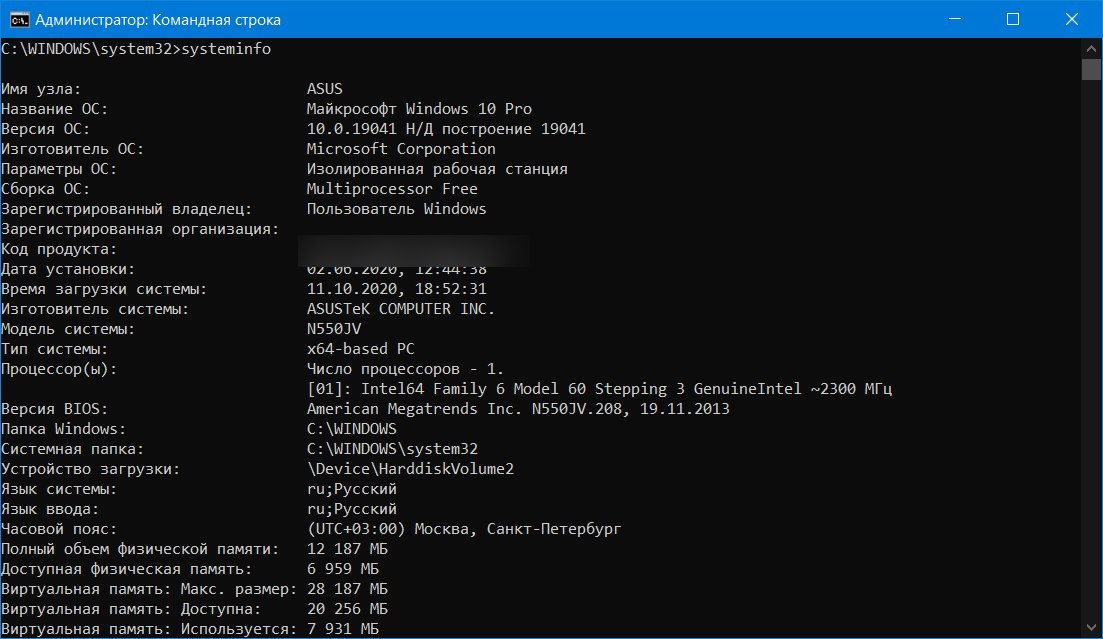Screen dimensions: 1103x639
Task: Click boot time '11.10.2020, 18:52:31'
Action: click(x=396, y=289)
